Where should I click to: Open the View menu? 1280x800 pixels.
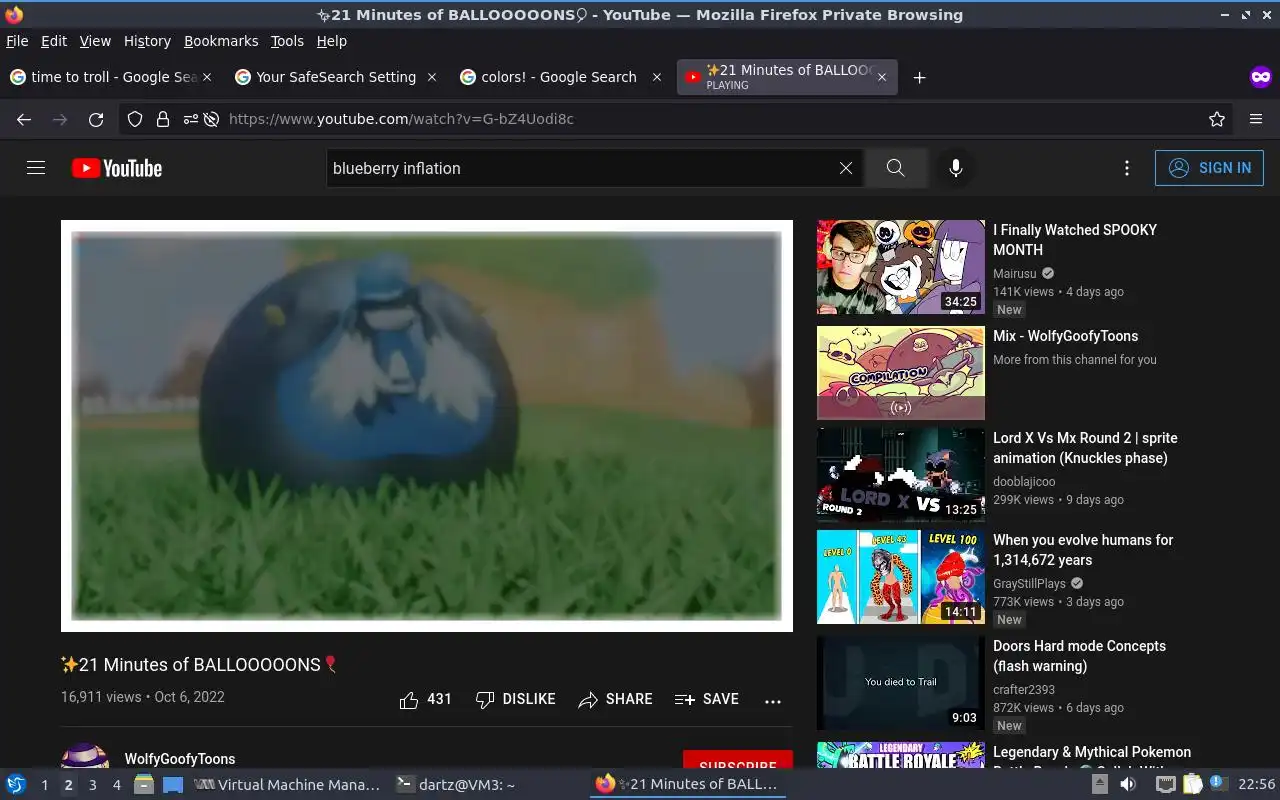[95, 41]
